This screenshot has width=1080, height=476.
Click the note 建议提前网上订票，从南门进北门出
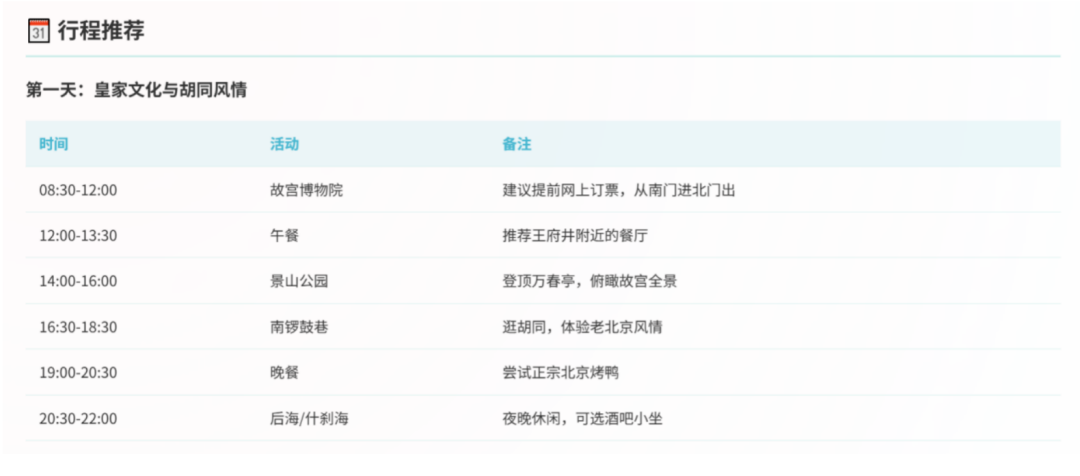click(619, 190)
